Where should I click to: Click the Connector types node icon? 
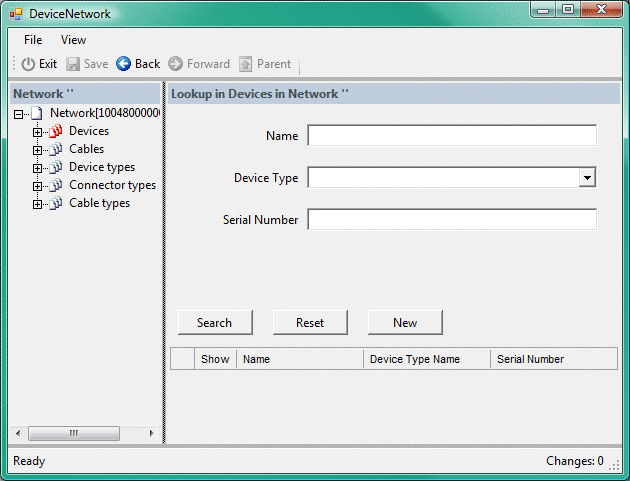pyautogui.click(x=56, y=185)
